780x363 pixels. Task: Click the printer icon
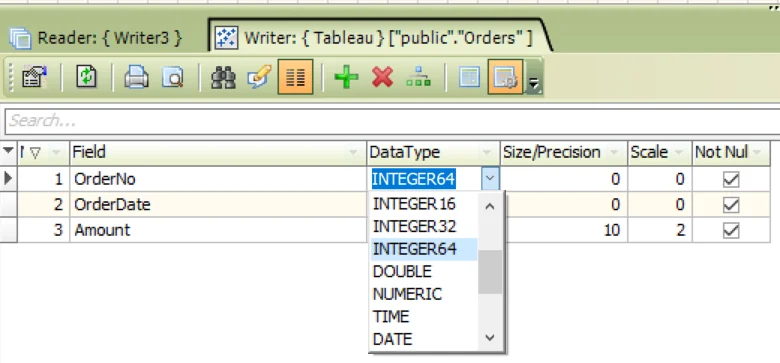[136, 77]
